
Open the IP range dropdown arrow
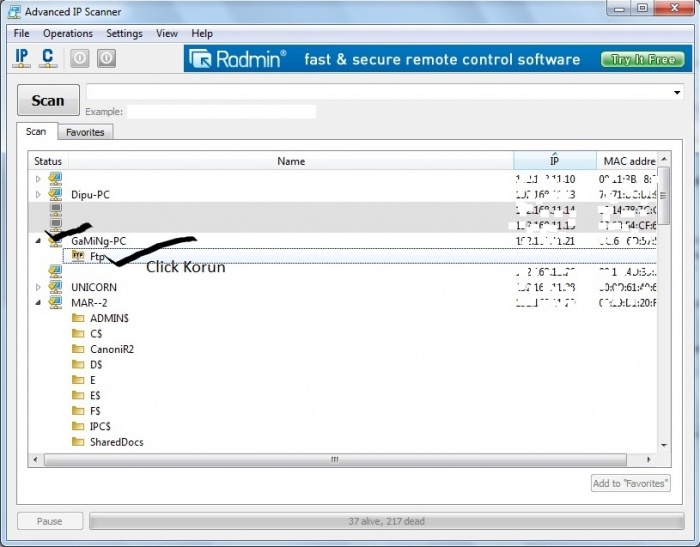point(677,92)
